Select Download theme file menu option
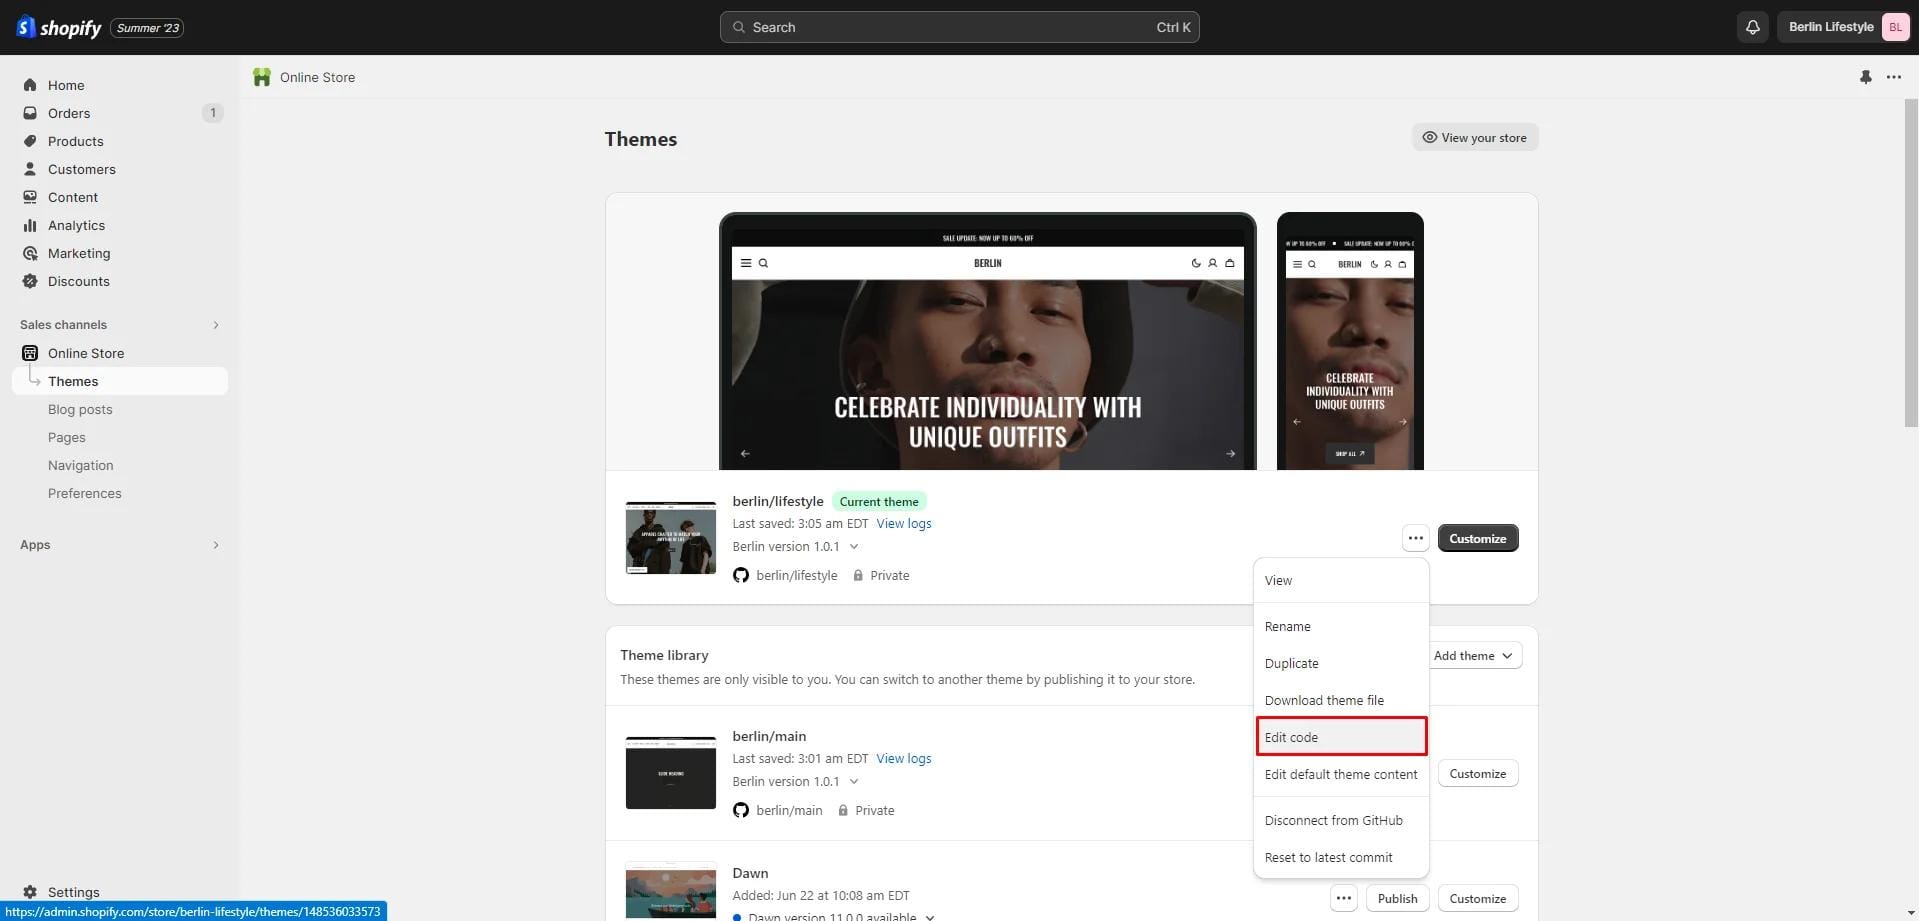This screenshot has height=921, width=1919. point(1324,700)
